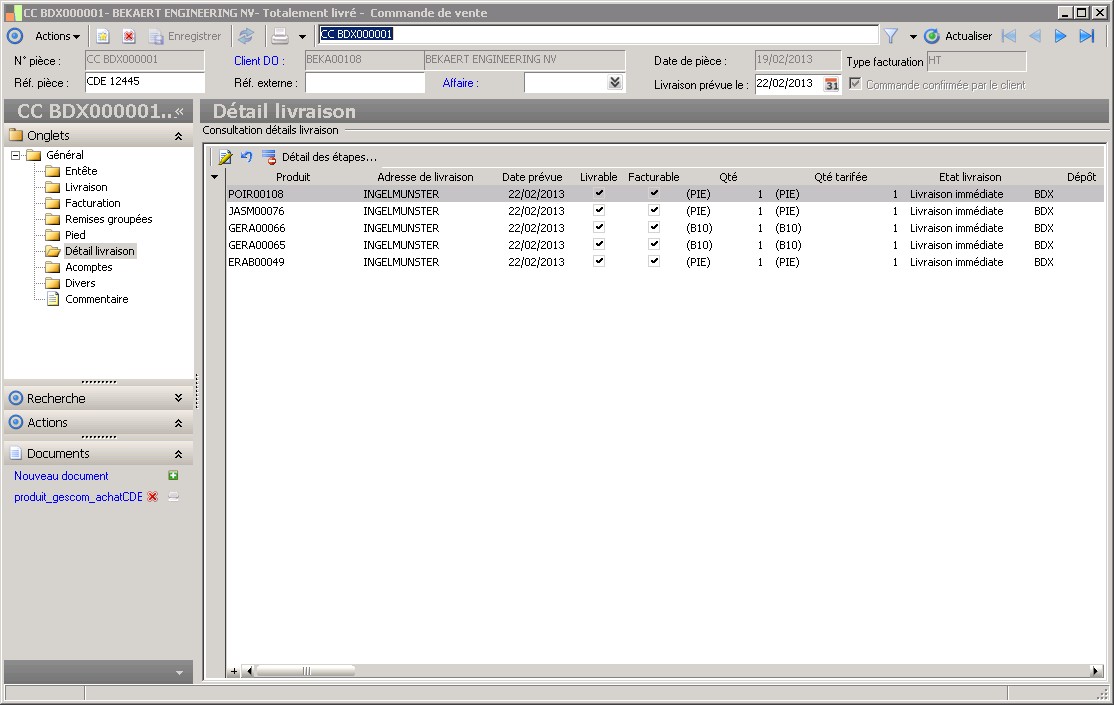Toggle Facturable checkbox for JASM00076
This screenshot has height=705, width=1114.
click(654, 211)
